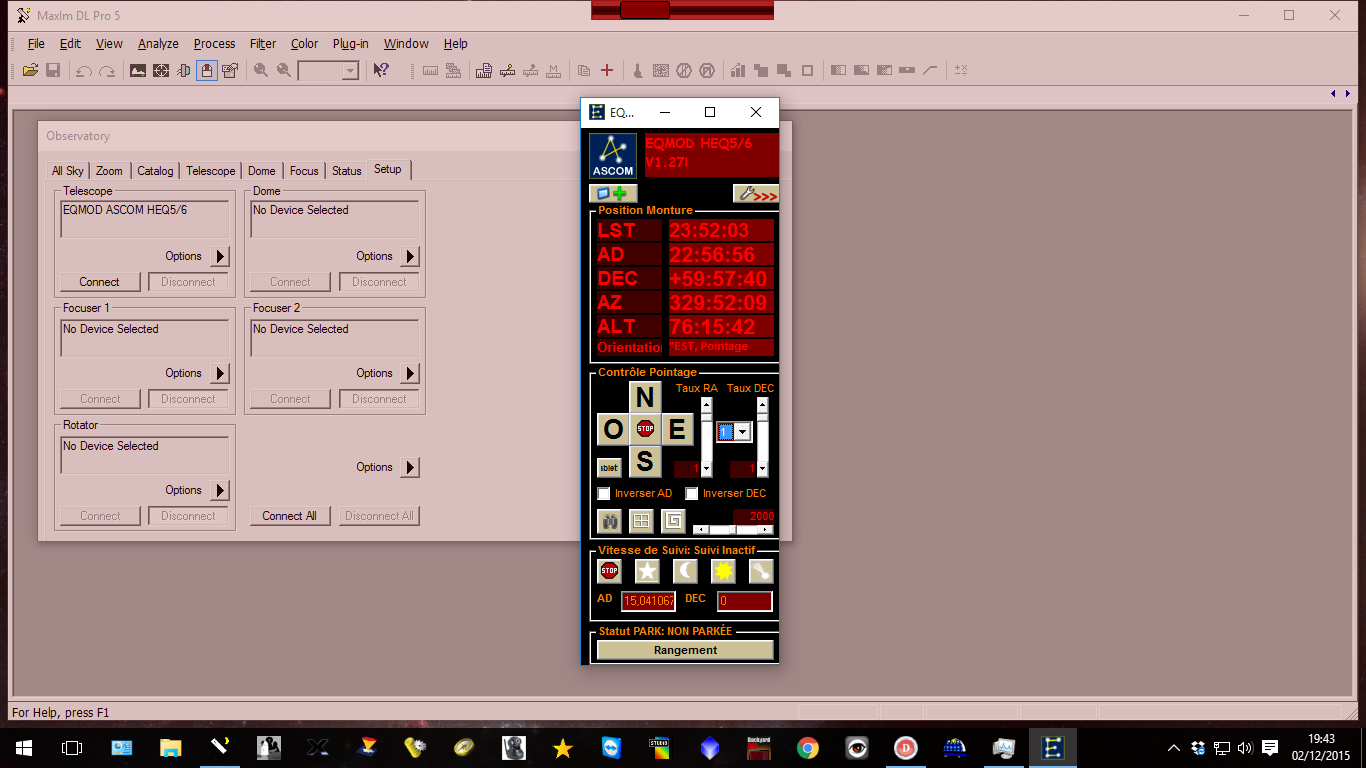The image size is (1366, 768).
Task: Switch to the Focus tab in Observatory
Action: tap(304, 171)
